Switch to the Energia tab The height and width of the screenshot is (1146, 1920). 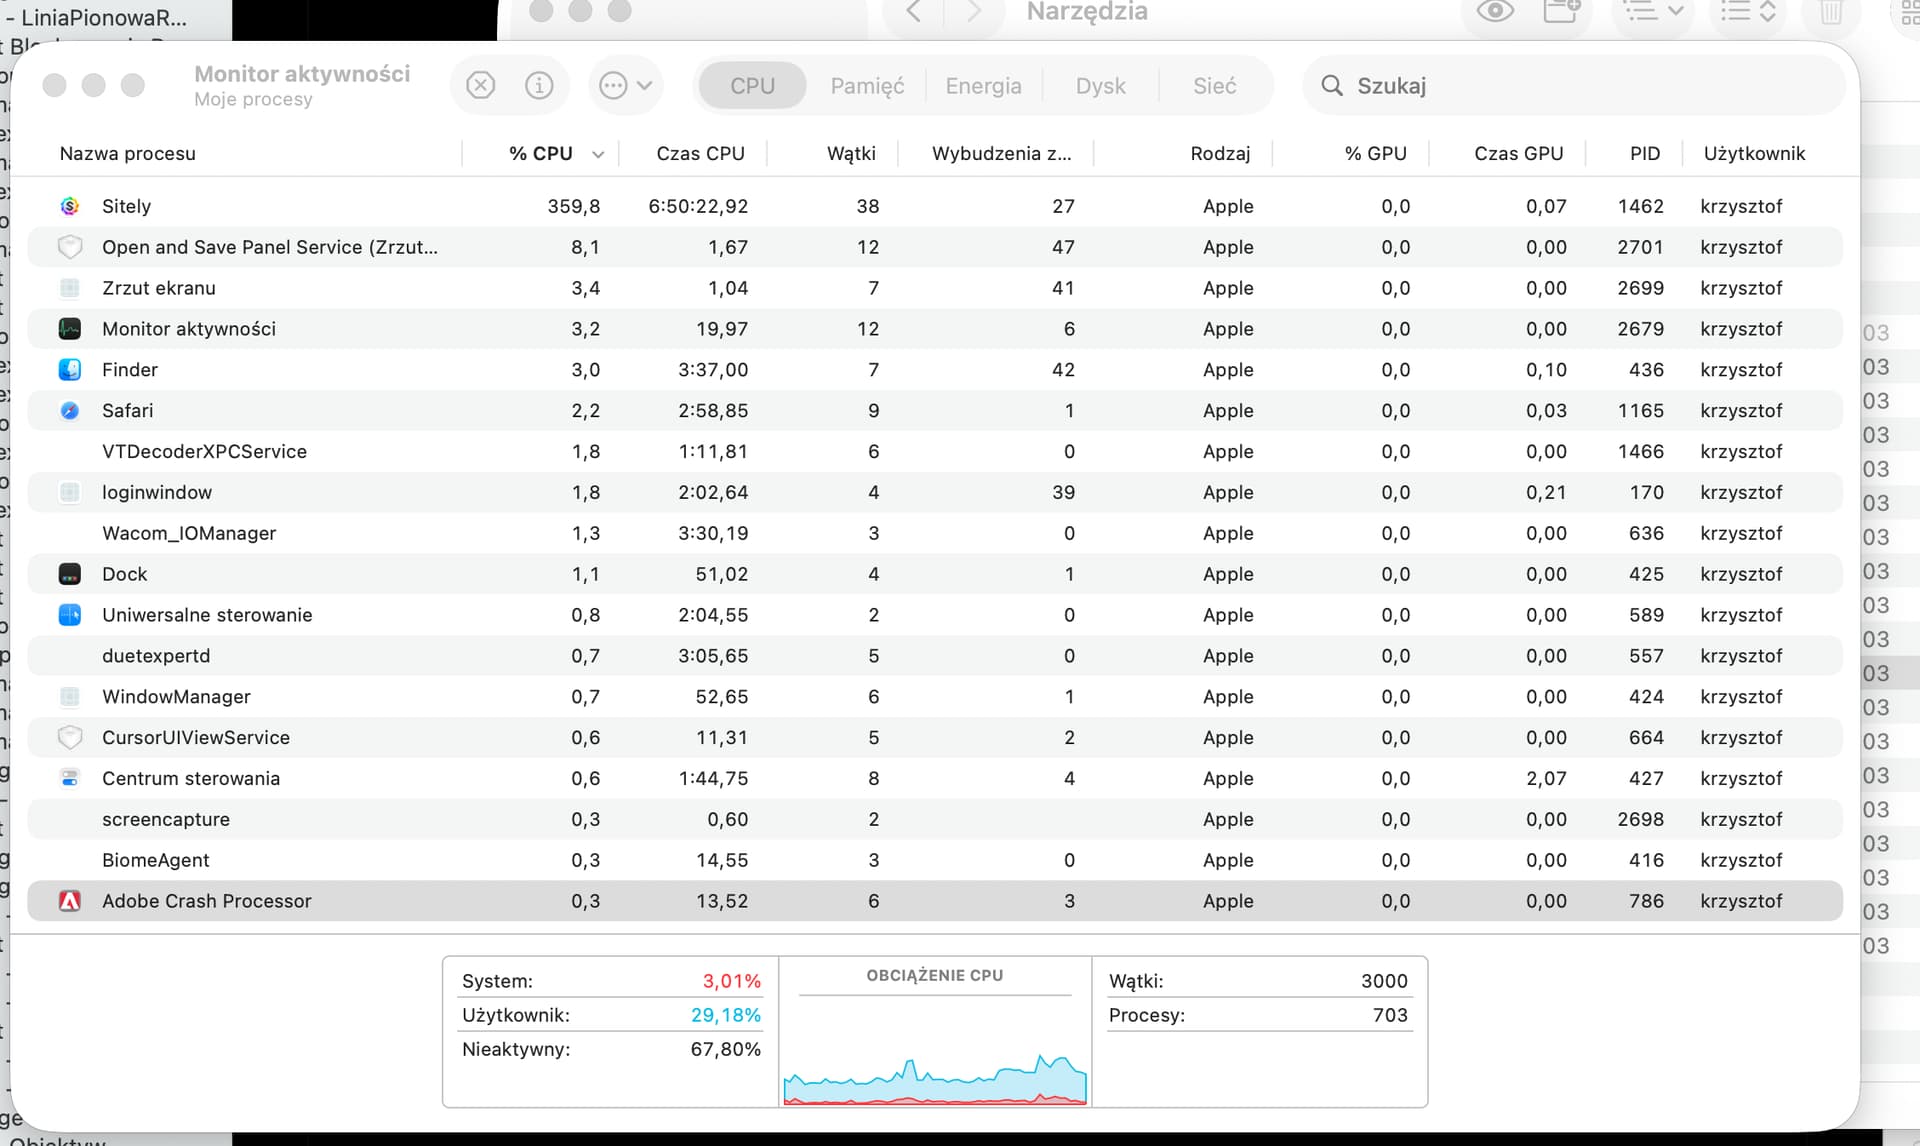(983, 86)
